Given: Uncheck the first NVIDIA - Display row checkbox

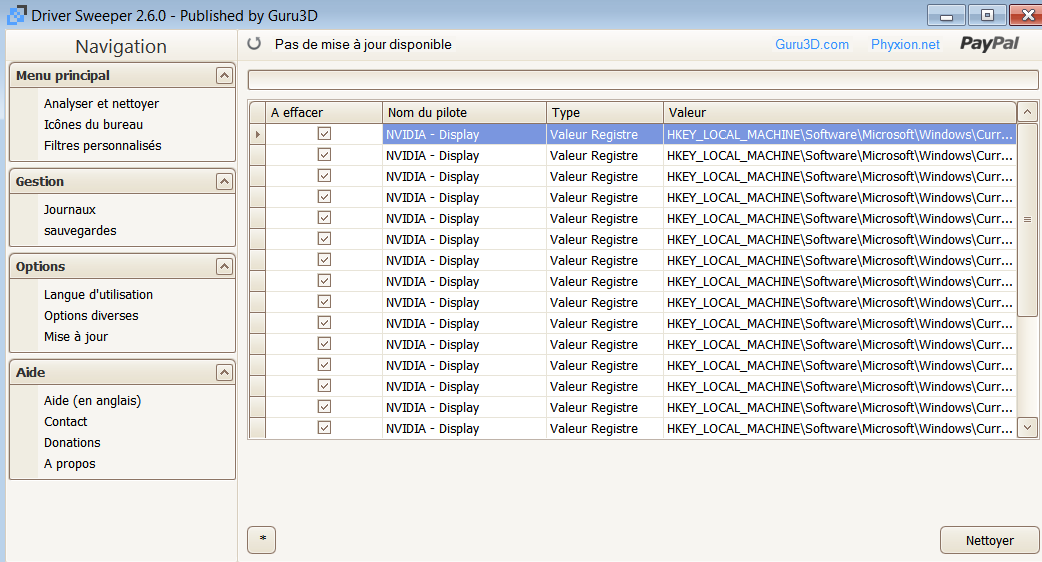Looking at the screenshot, I should click(324, 134).
